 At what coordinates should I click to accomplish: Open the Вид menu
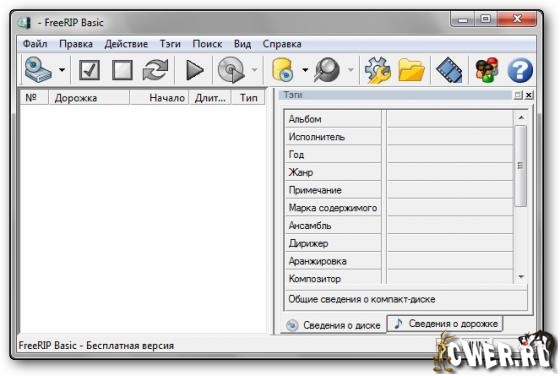click(x=242, y=44)
